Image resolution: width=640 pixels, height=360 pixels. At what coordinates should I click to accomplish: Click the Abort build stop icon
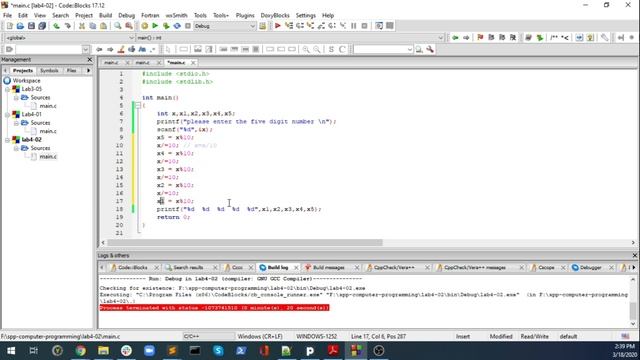pyautogui.click(x=188, y=26)
